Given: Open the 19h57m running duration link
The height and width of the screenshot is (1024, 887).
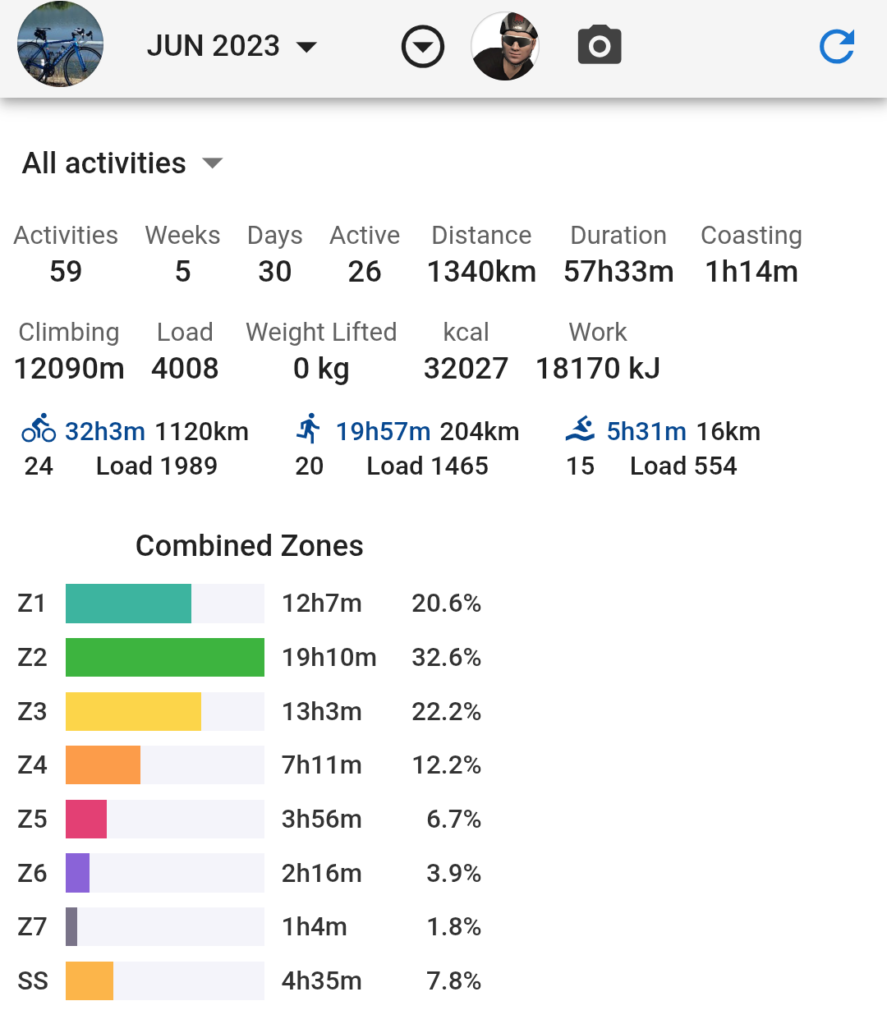Looking at the screenshot, I should tap(383, 432).
